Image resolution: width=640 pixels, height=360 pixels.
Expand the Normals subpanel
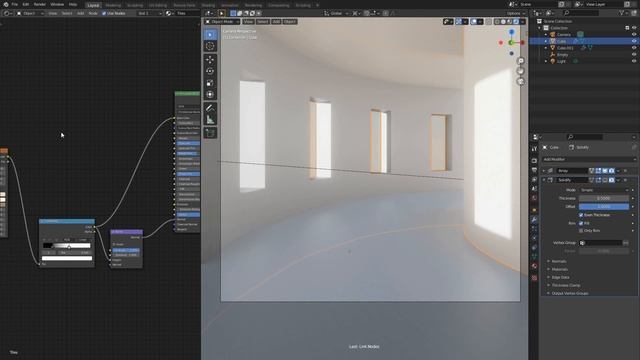(559, 261)
